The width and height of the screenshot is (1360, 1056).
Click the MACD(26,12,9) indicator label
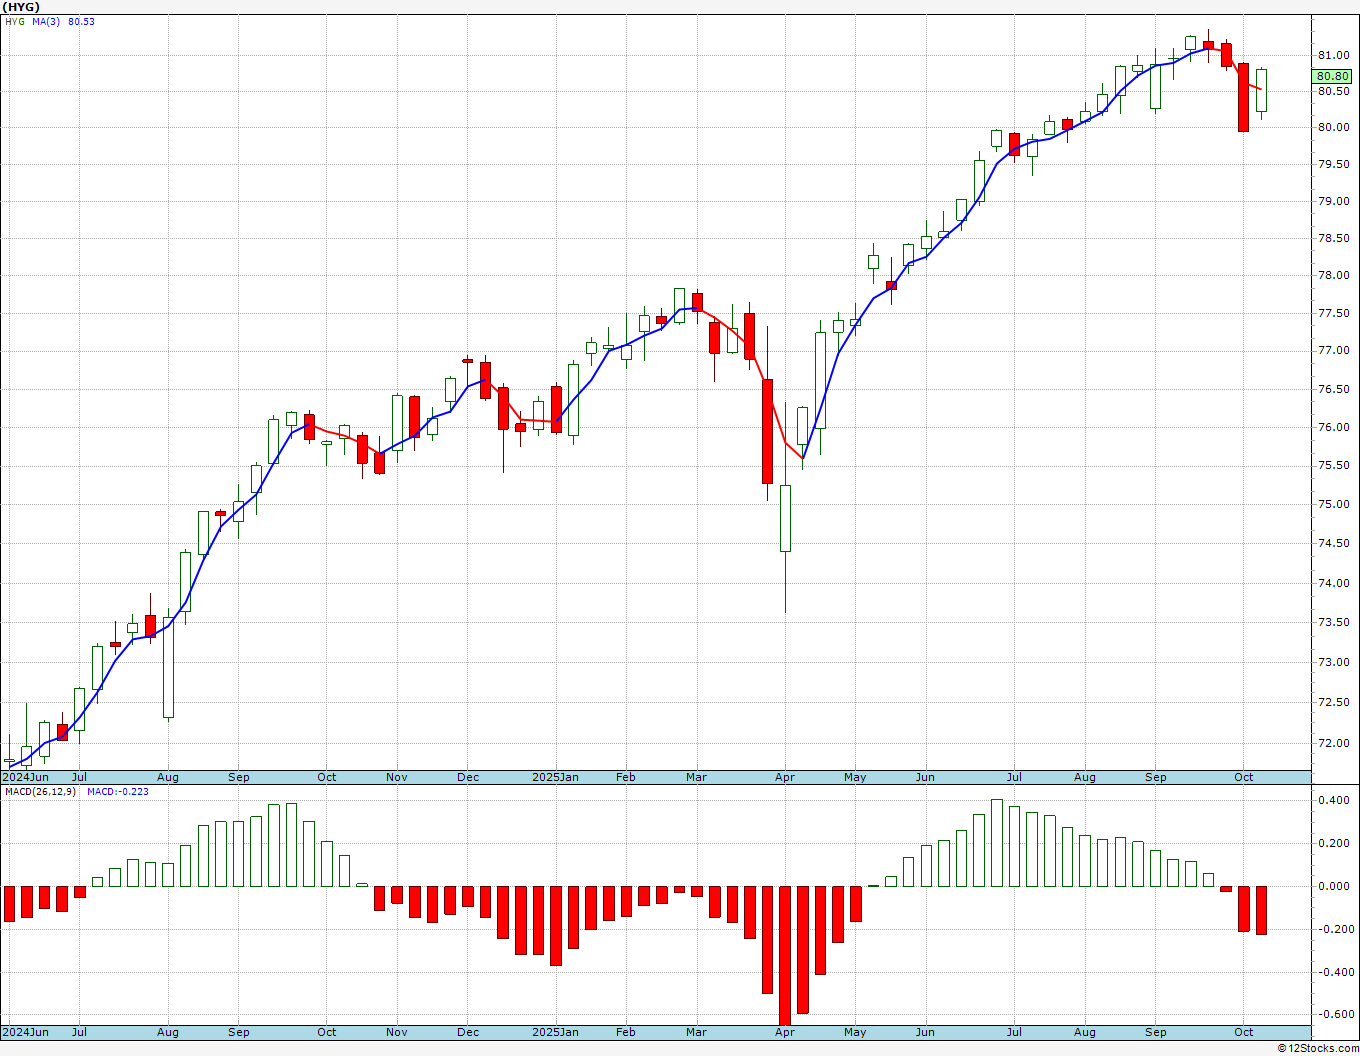pos(40,792)
